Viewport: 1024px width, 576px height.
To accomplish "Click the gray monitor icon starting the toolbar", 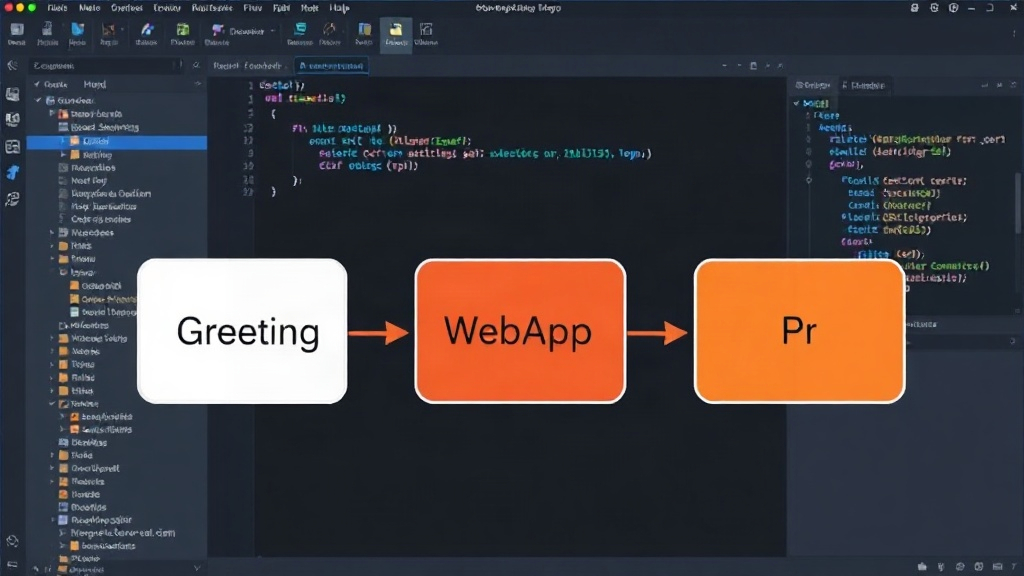I will tap(17, 29).
